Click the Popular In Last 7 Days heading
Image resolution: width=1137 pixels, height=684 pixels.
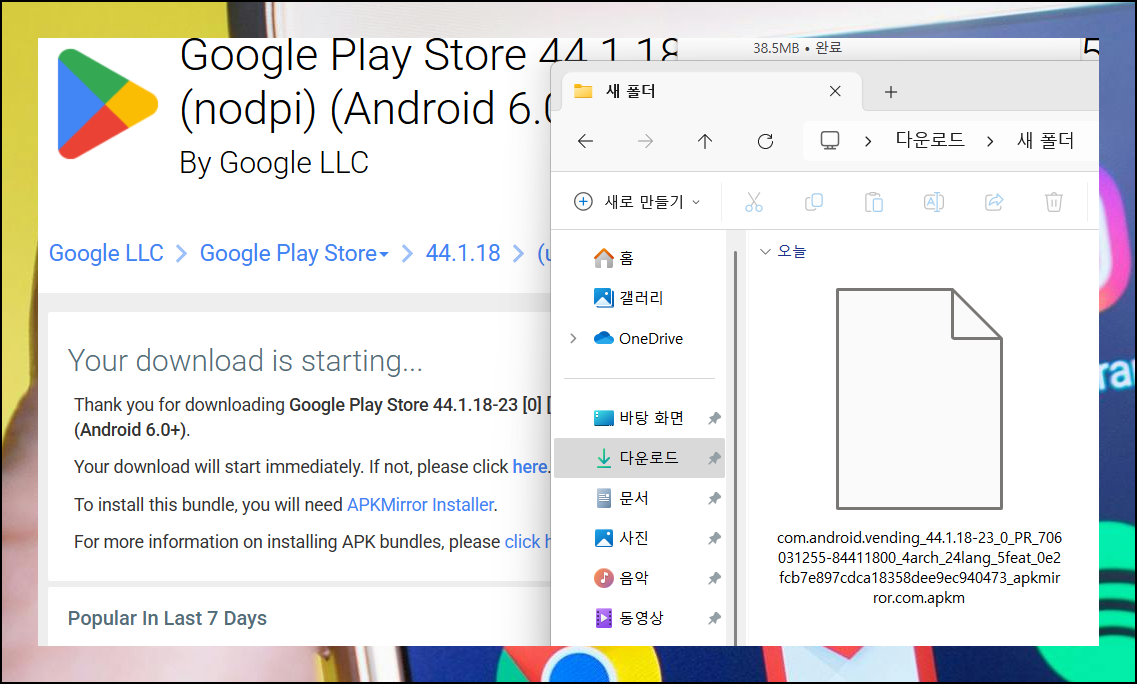pyautogui.click(x=167, y=618)
